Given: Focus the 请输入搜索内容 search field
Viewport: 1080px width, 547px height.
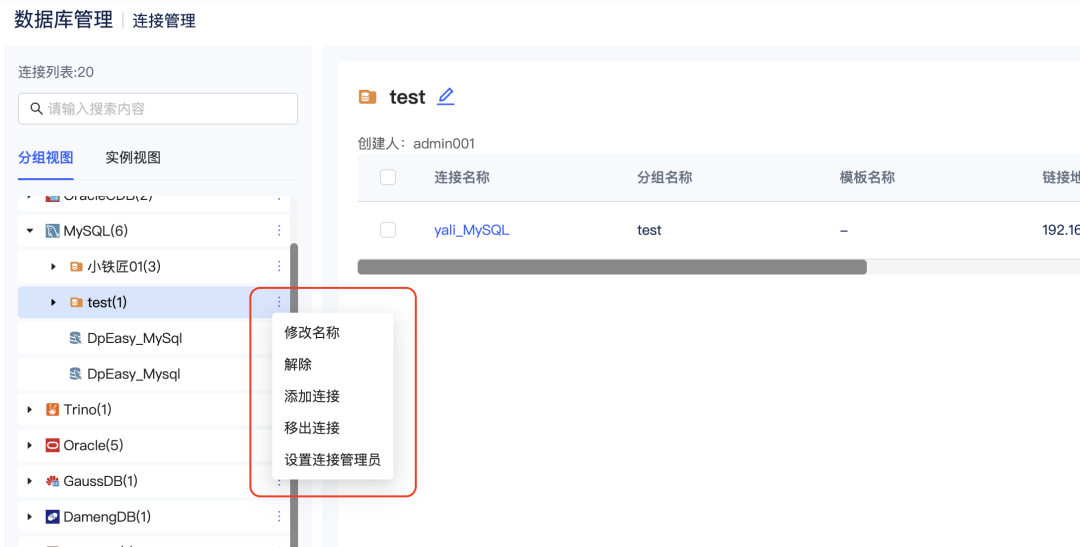Looking at the screenshot, I should 158,109.
